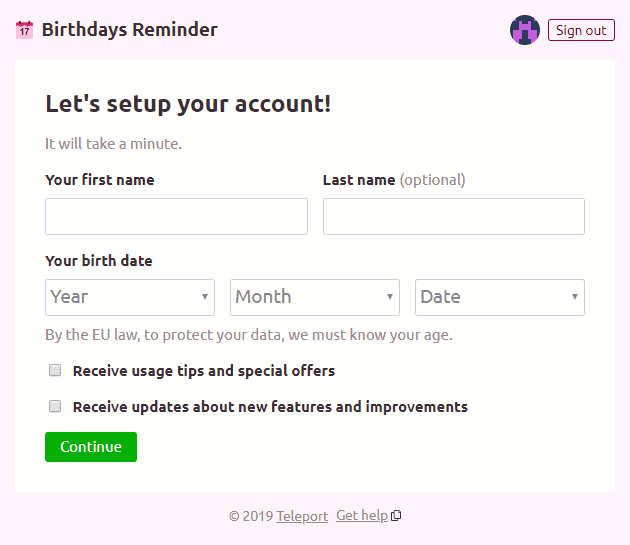
Task: Click the "Last name (optional)" label text
Action: [x=394, y=180]
